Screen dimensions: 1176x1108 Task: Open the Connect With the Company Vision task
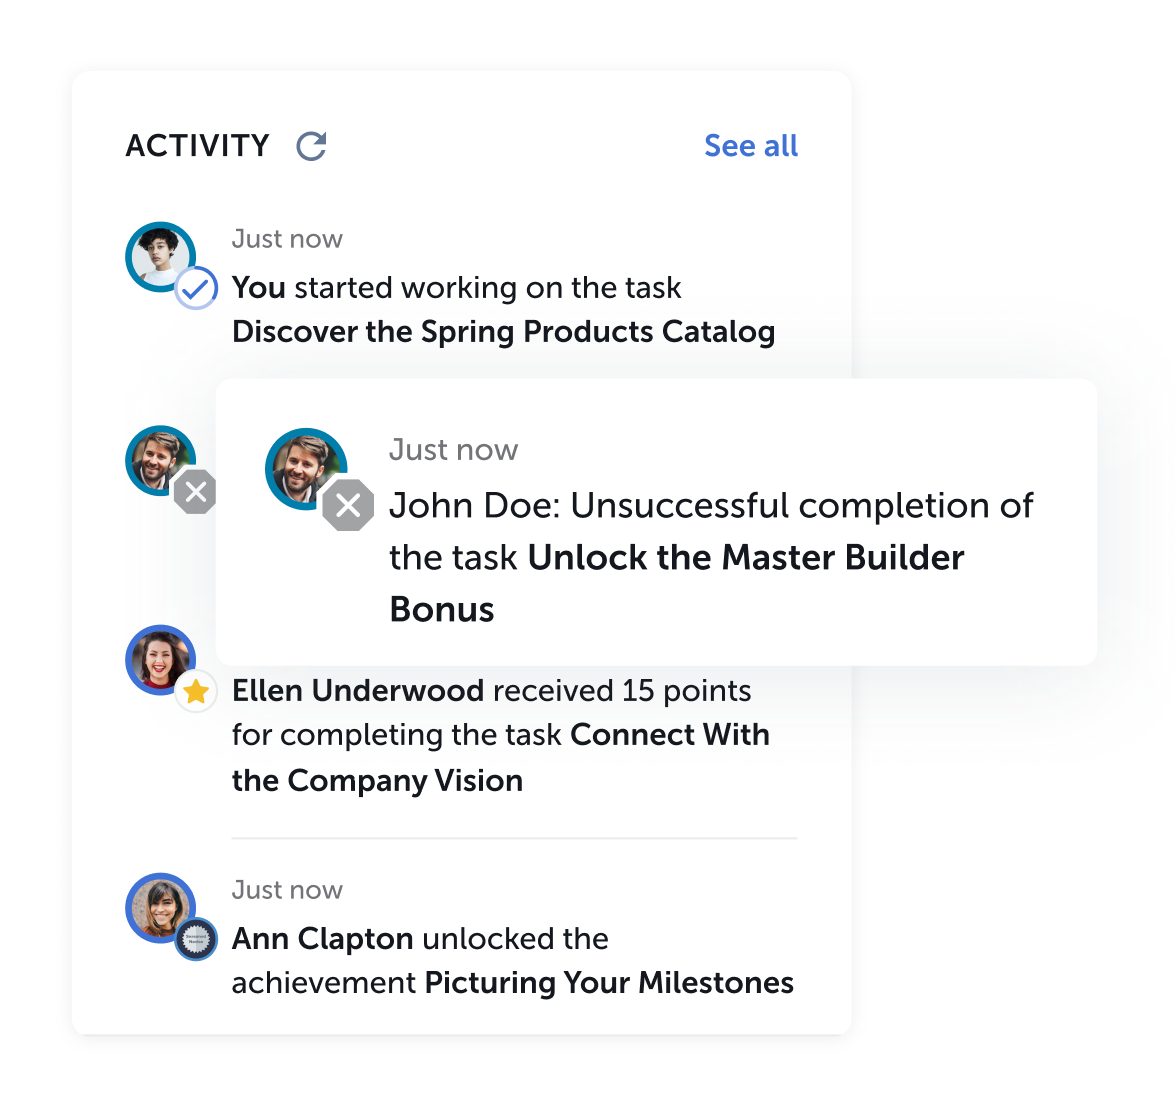[501, 758]
